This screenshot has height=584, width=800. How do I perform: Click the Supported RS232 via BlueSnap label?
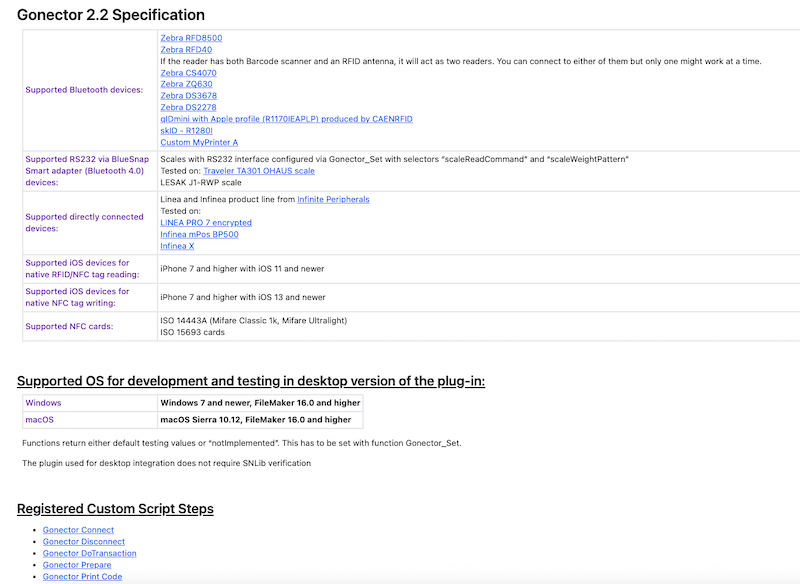[87, 171]
